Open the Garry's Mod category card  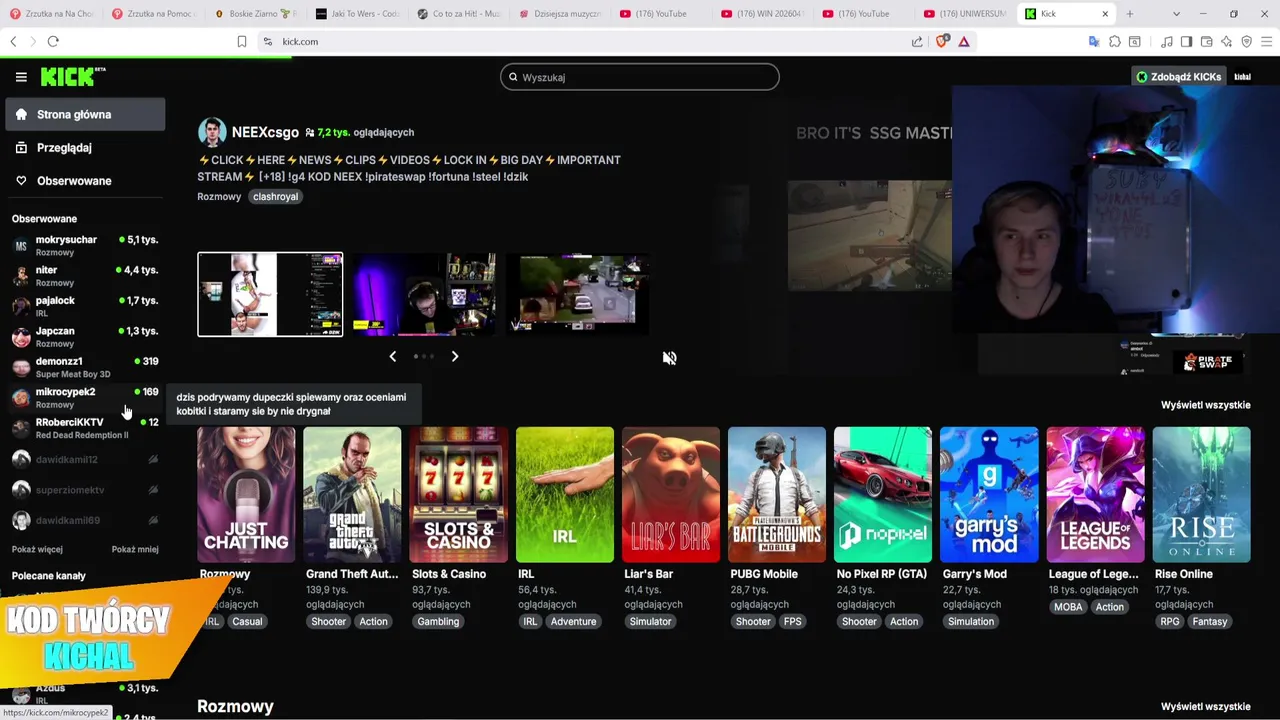[x=989, y=494]
